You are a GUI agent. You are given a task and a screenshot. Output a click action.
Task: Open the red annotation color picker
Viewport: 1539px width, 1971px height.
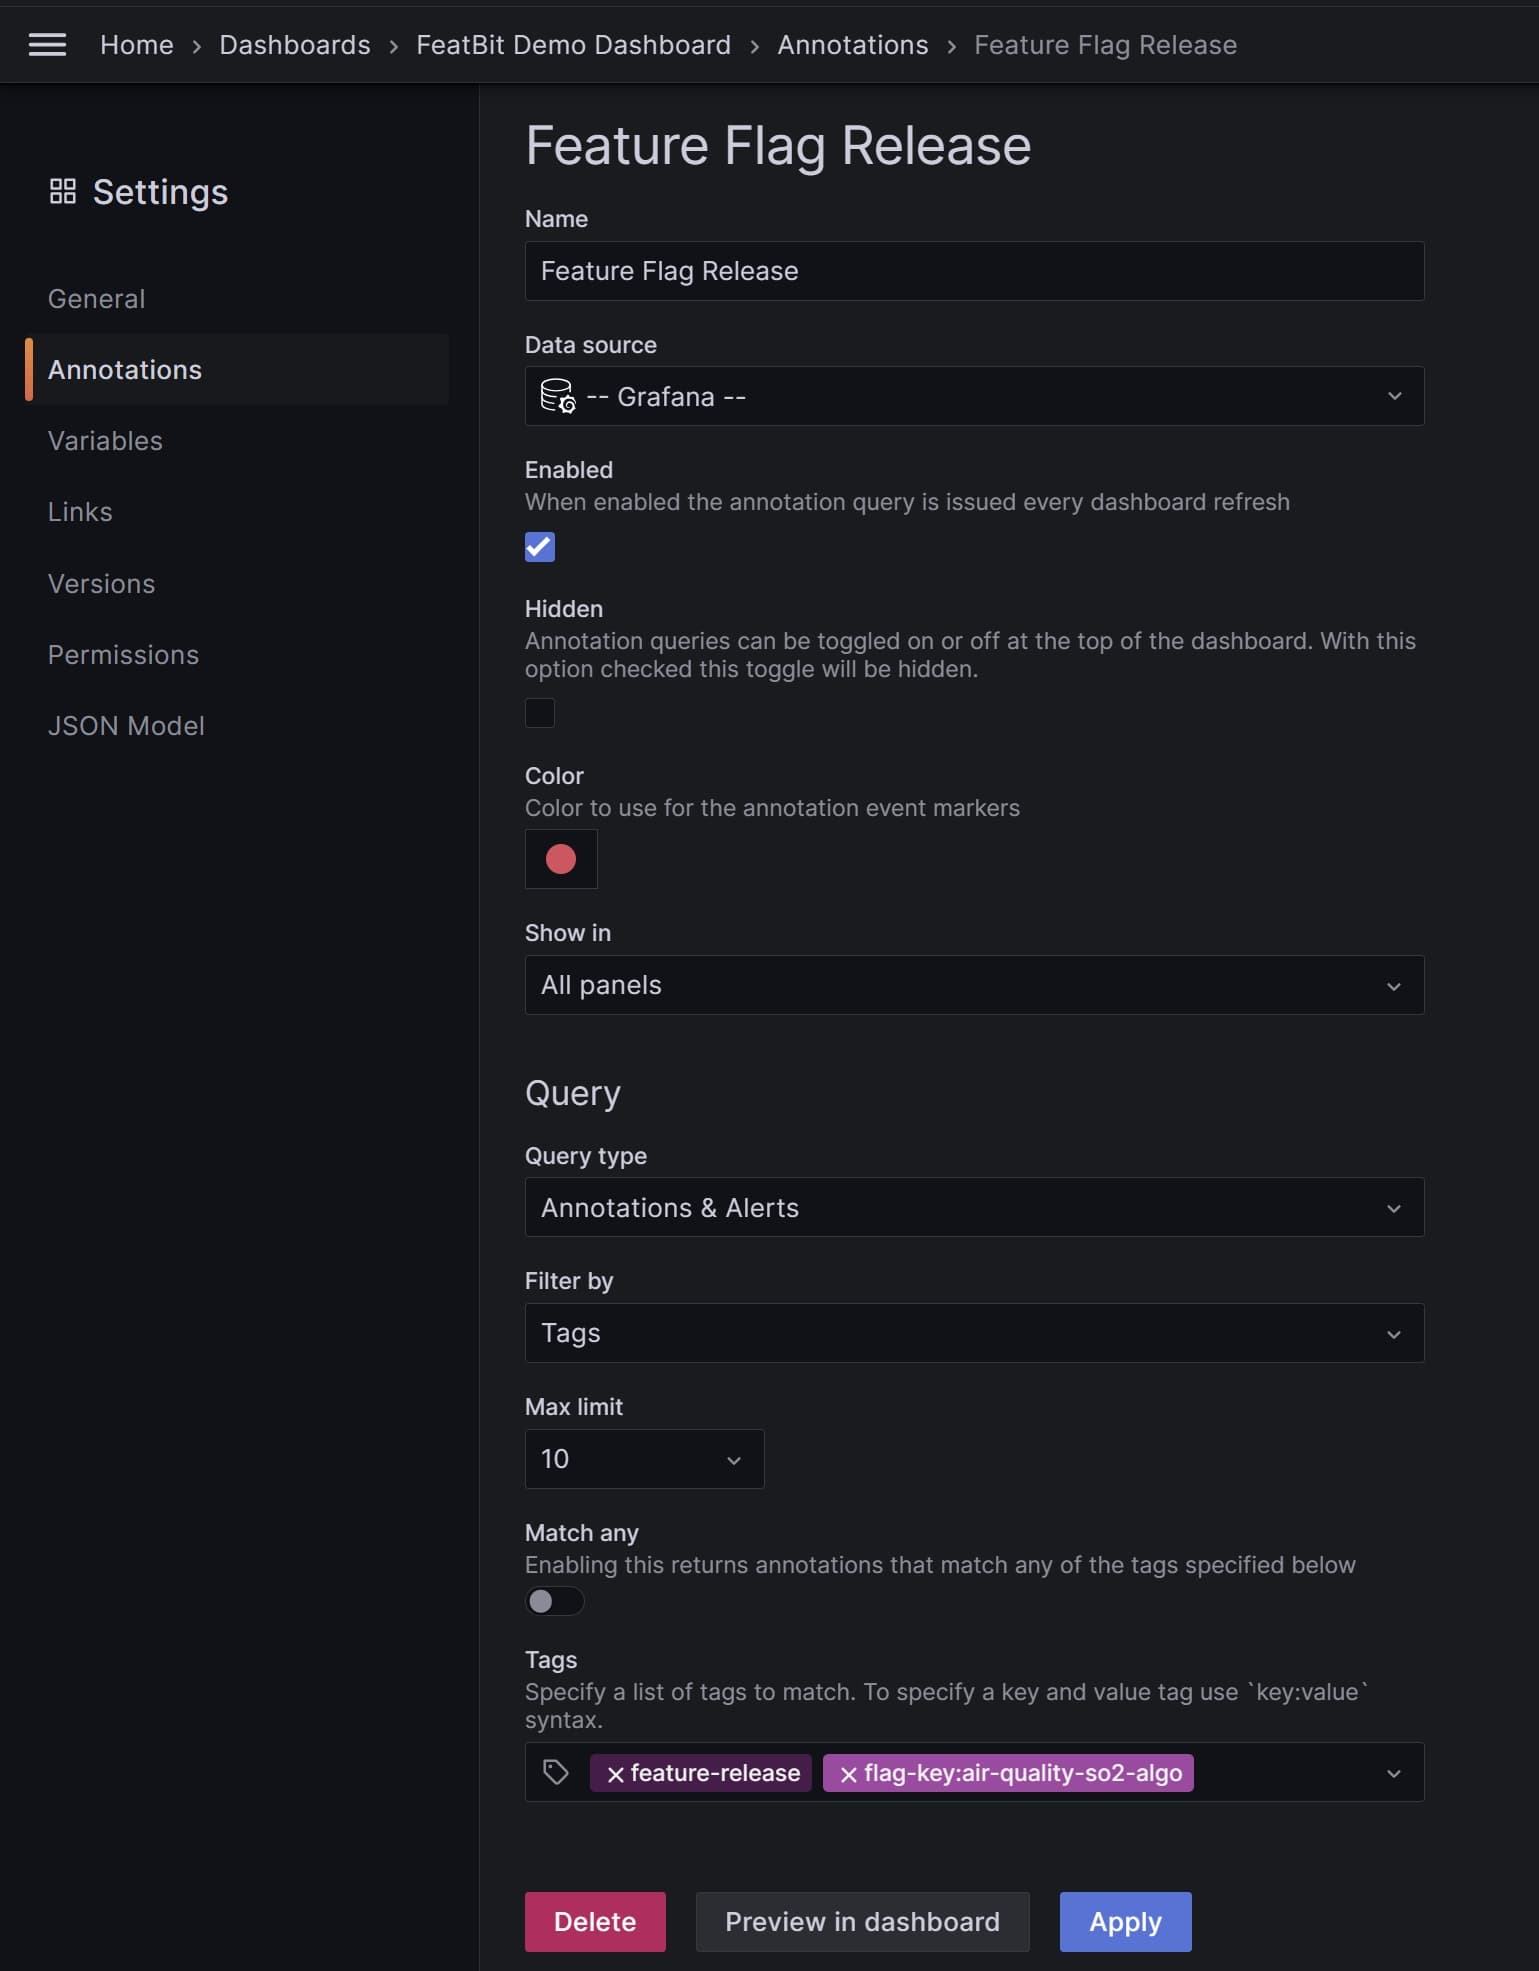click(561, 859)
